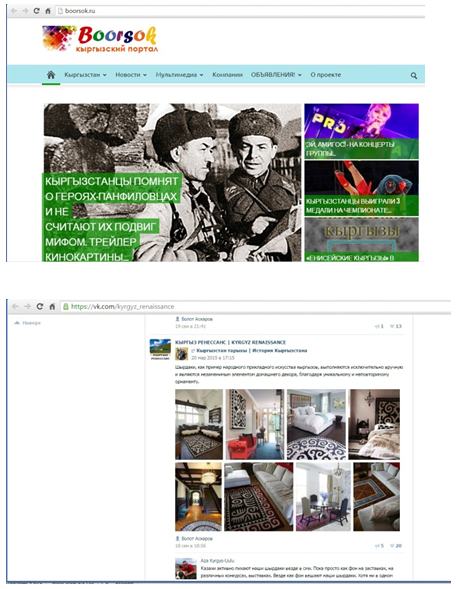The image size is (458, 589).
Task: Open the Компании menu item
Action: [227, 75]
